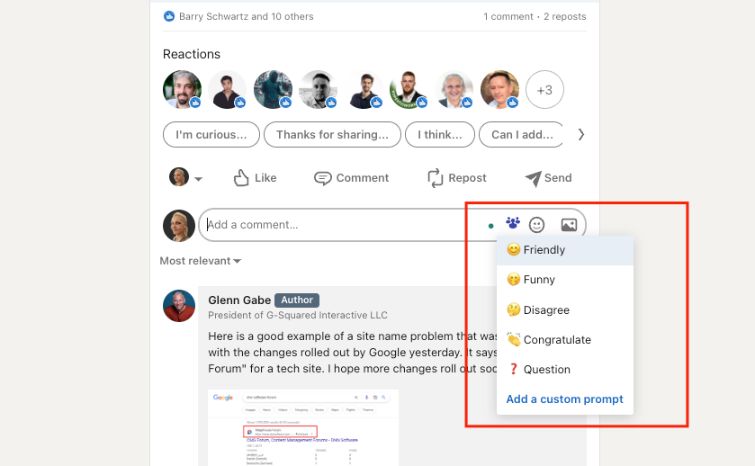Screen dimensions: 755x466
Task: Select the Funny tone option
Action: tap(539, 280)
